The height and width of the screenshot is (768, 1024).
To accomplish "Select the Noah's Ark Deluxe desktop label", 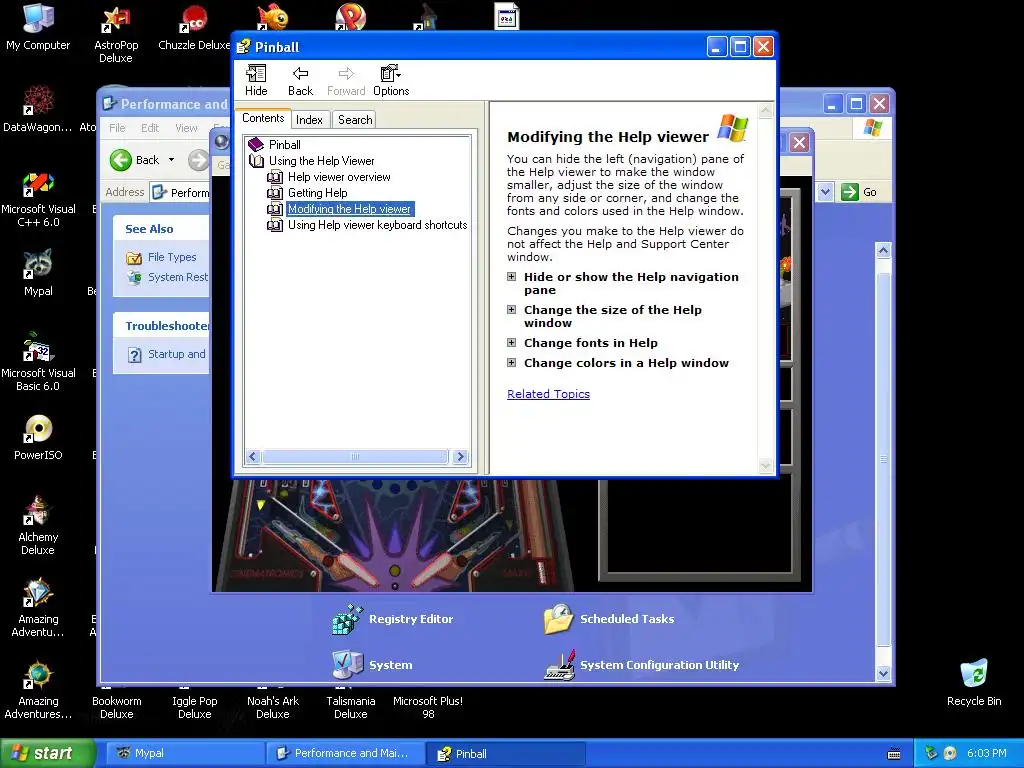I will coord(272,707).
